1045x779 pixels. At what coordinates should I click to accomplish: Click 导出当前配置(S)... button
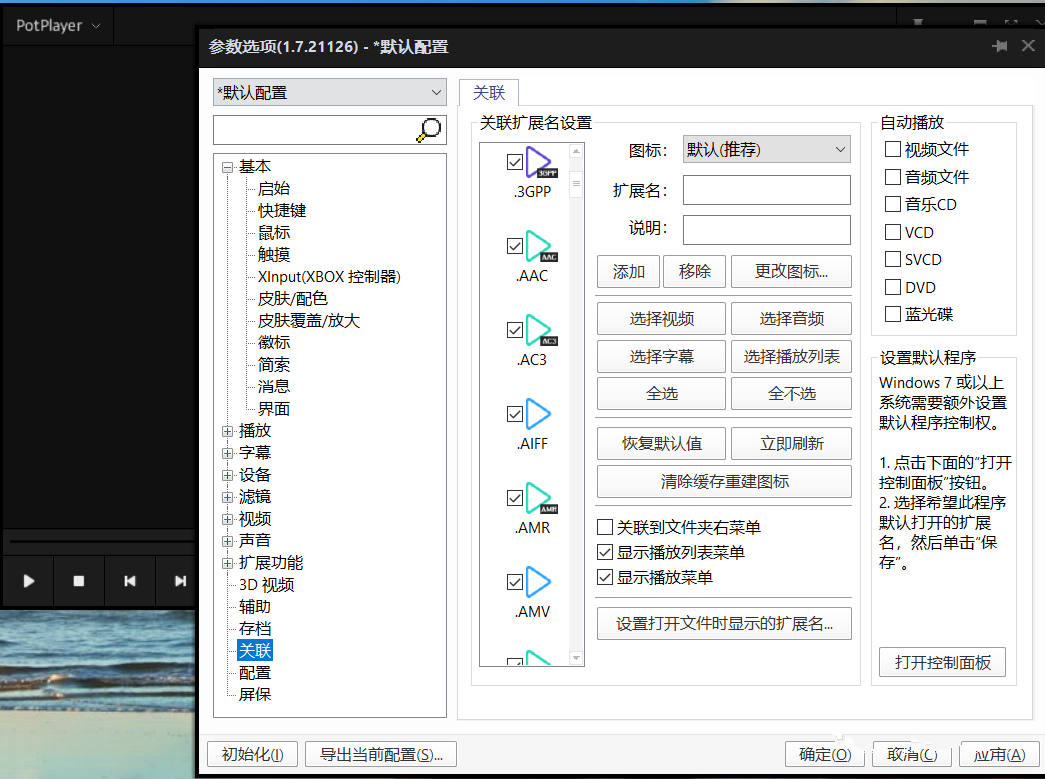point(381,754)
